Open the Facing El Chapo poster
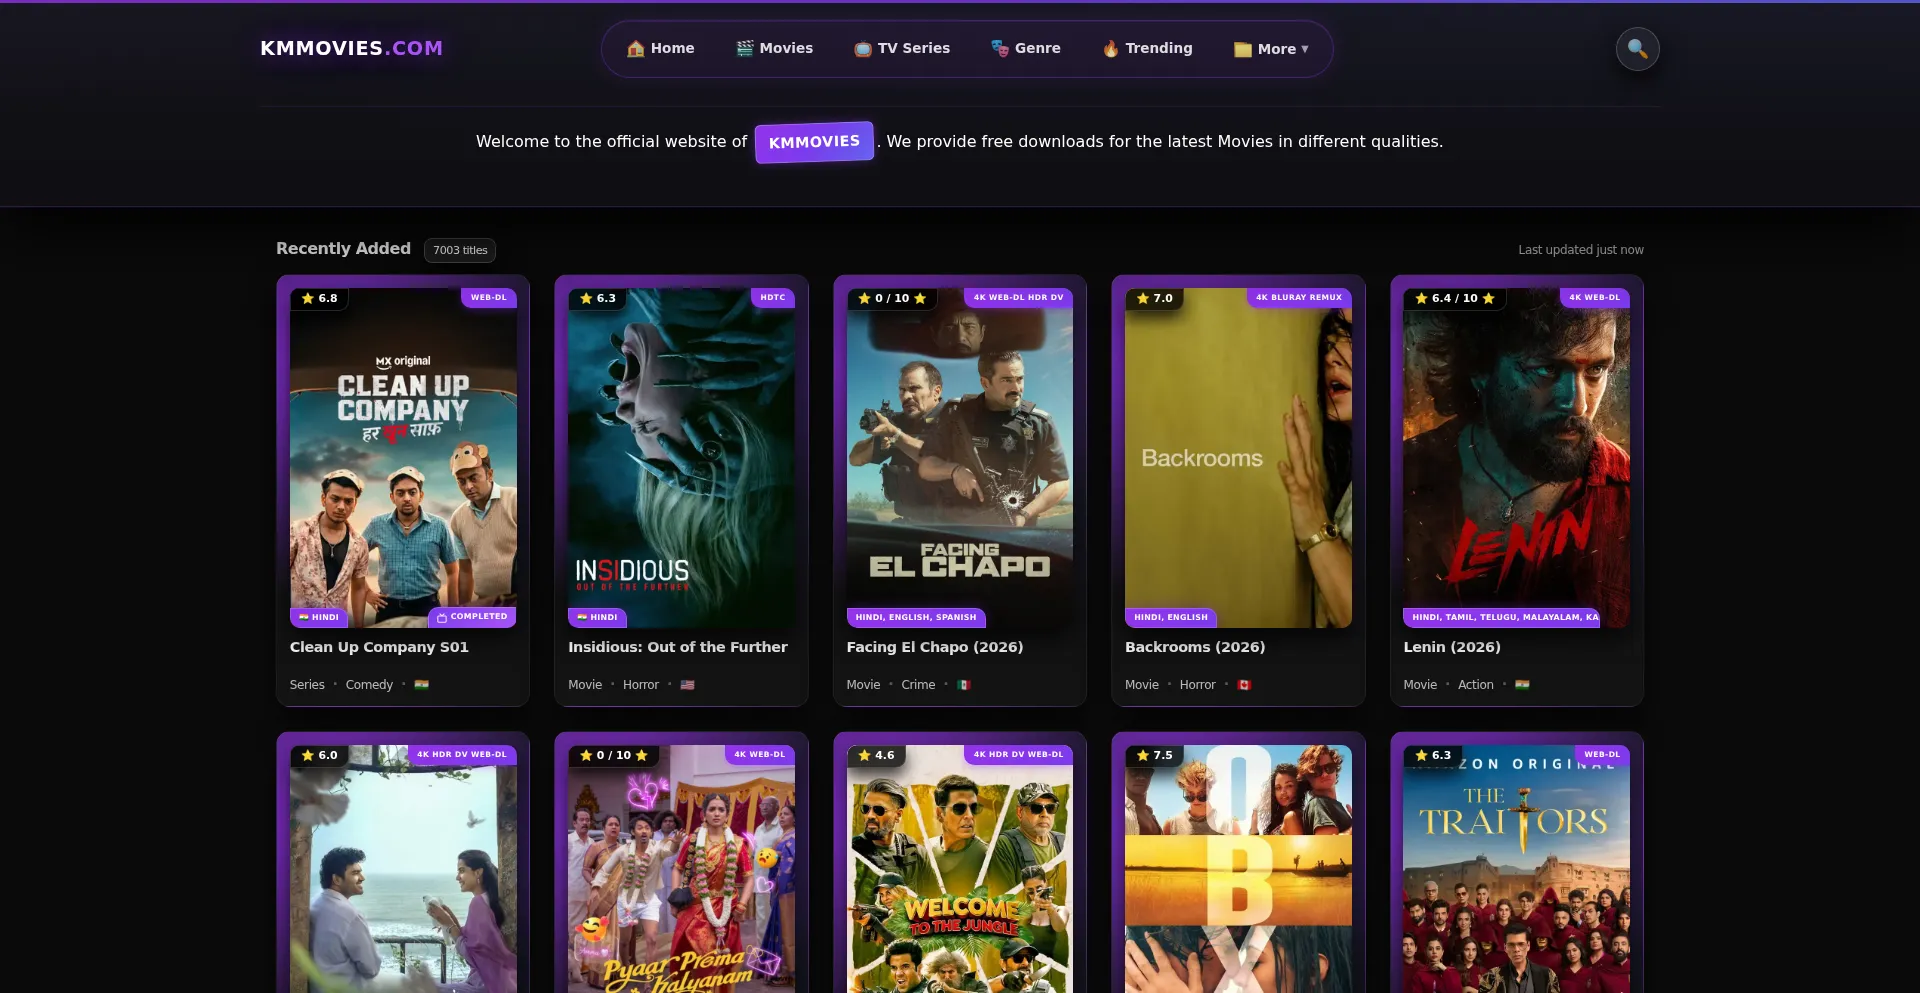This screenshot has width=1920, height=993. (x=960, y=458)
